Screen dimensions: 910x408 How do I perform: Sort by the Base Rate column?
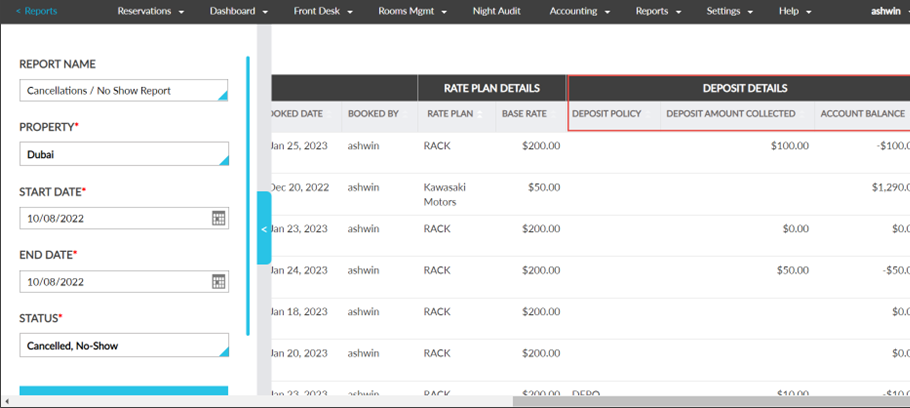click(530, 114)
